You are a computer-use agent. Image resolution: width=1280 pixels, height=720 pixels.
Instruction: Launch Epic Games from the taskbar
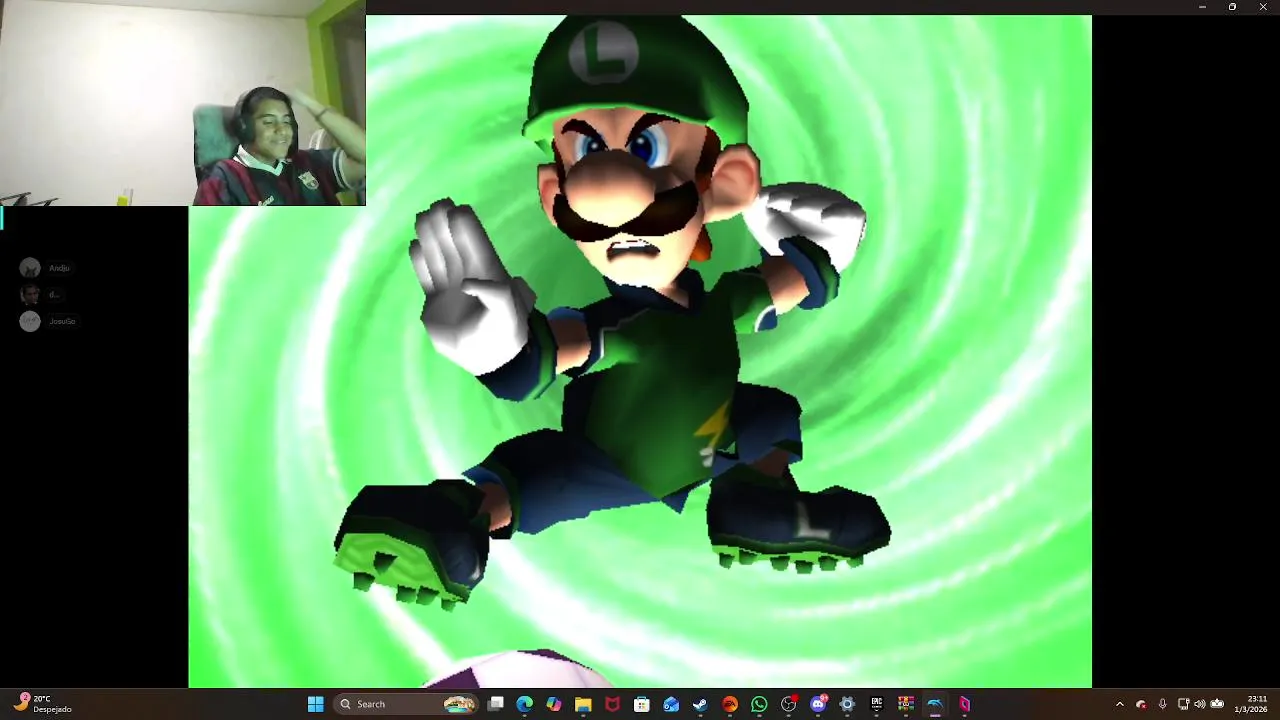(877, 704)
